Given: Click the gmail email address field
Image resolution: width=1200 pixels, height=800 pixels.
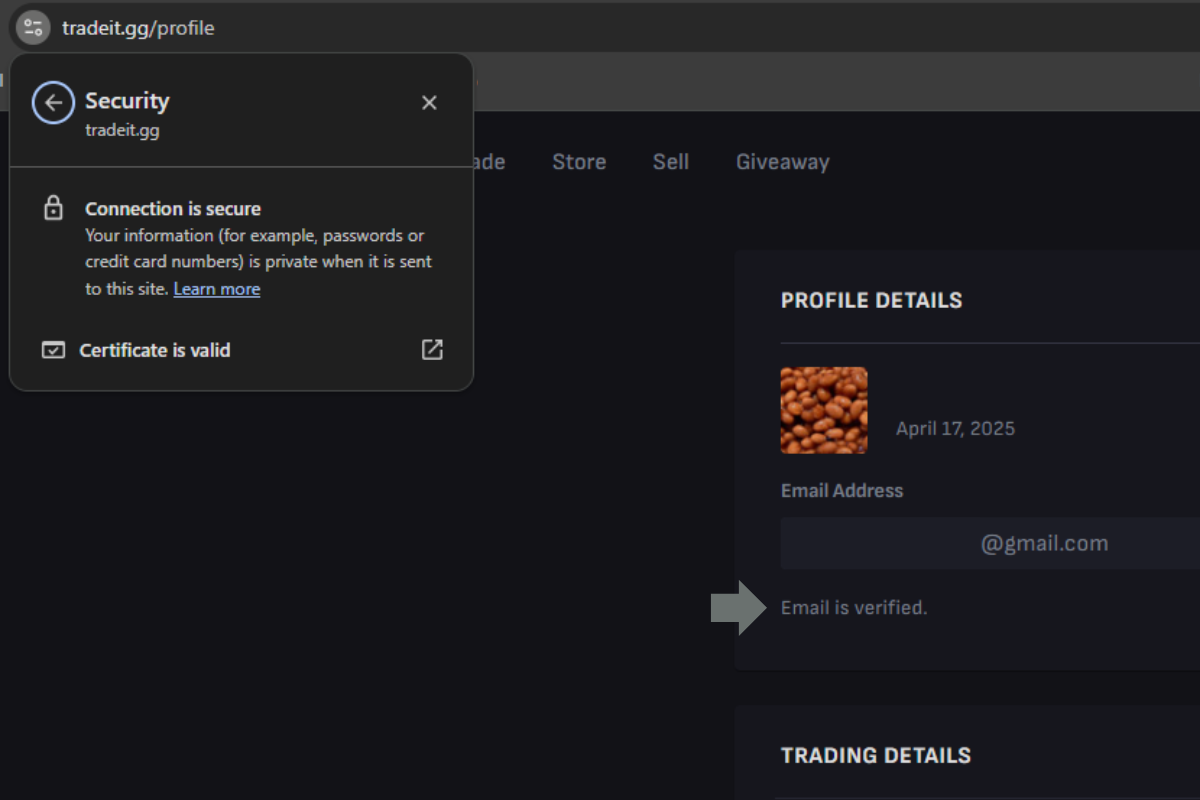Looking at the screenshot, I should (1044, 543).
